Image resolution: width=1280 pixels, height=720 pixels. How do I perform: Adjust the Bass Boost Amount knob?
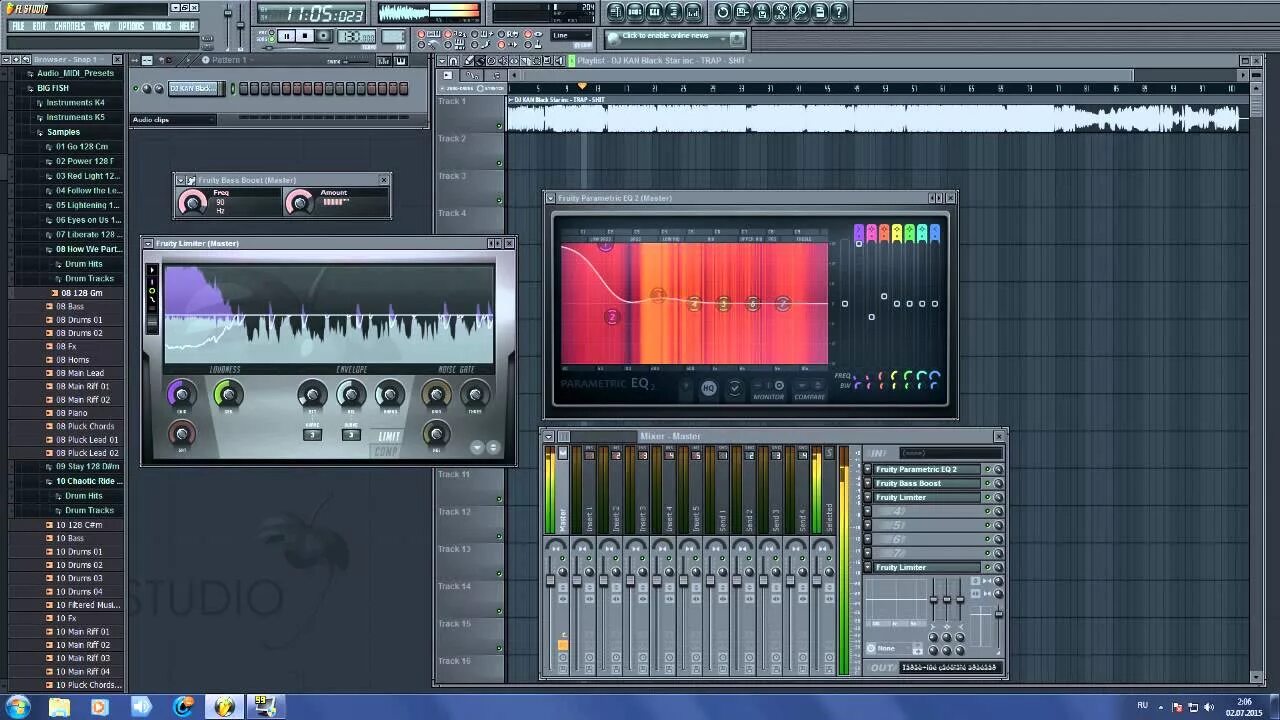[299, 203]
